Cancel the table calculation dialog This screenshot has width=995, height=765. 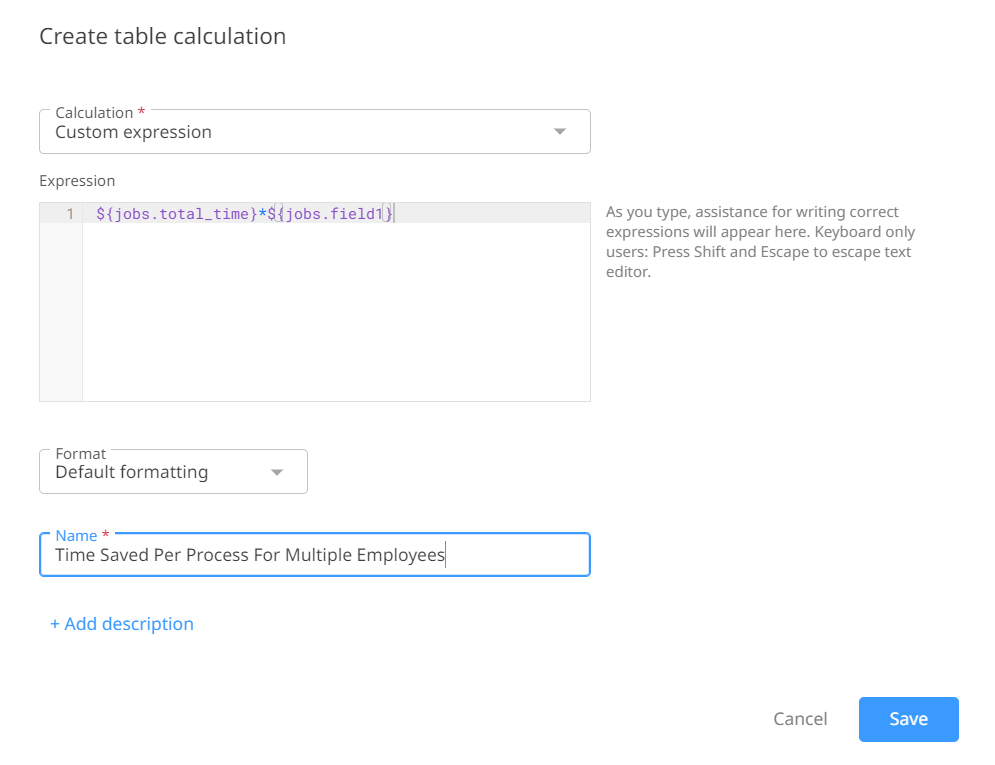point(800,719)
